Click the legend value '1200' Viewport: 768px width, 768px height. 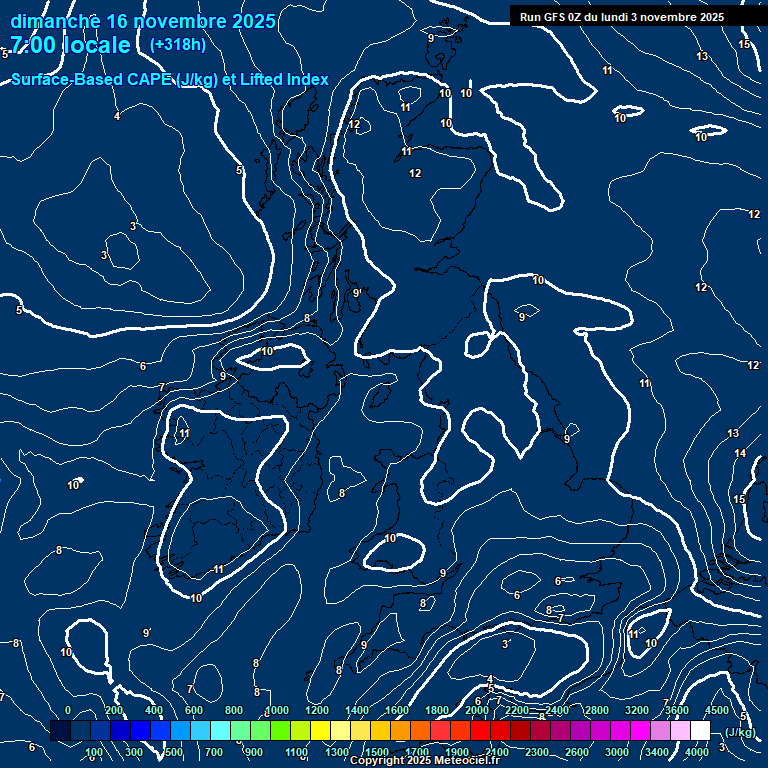pos(317,710)
